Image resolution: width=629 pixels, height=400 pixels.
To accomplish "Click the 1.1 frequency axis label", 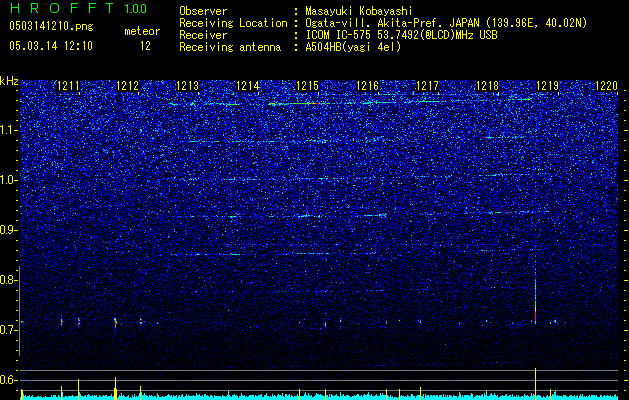I will pos(9,130).
